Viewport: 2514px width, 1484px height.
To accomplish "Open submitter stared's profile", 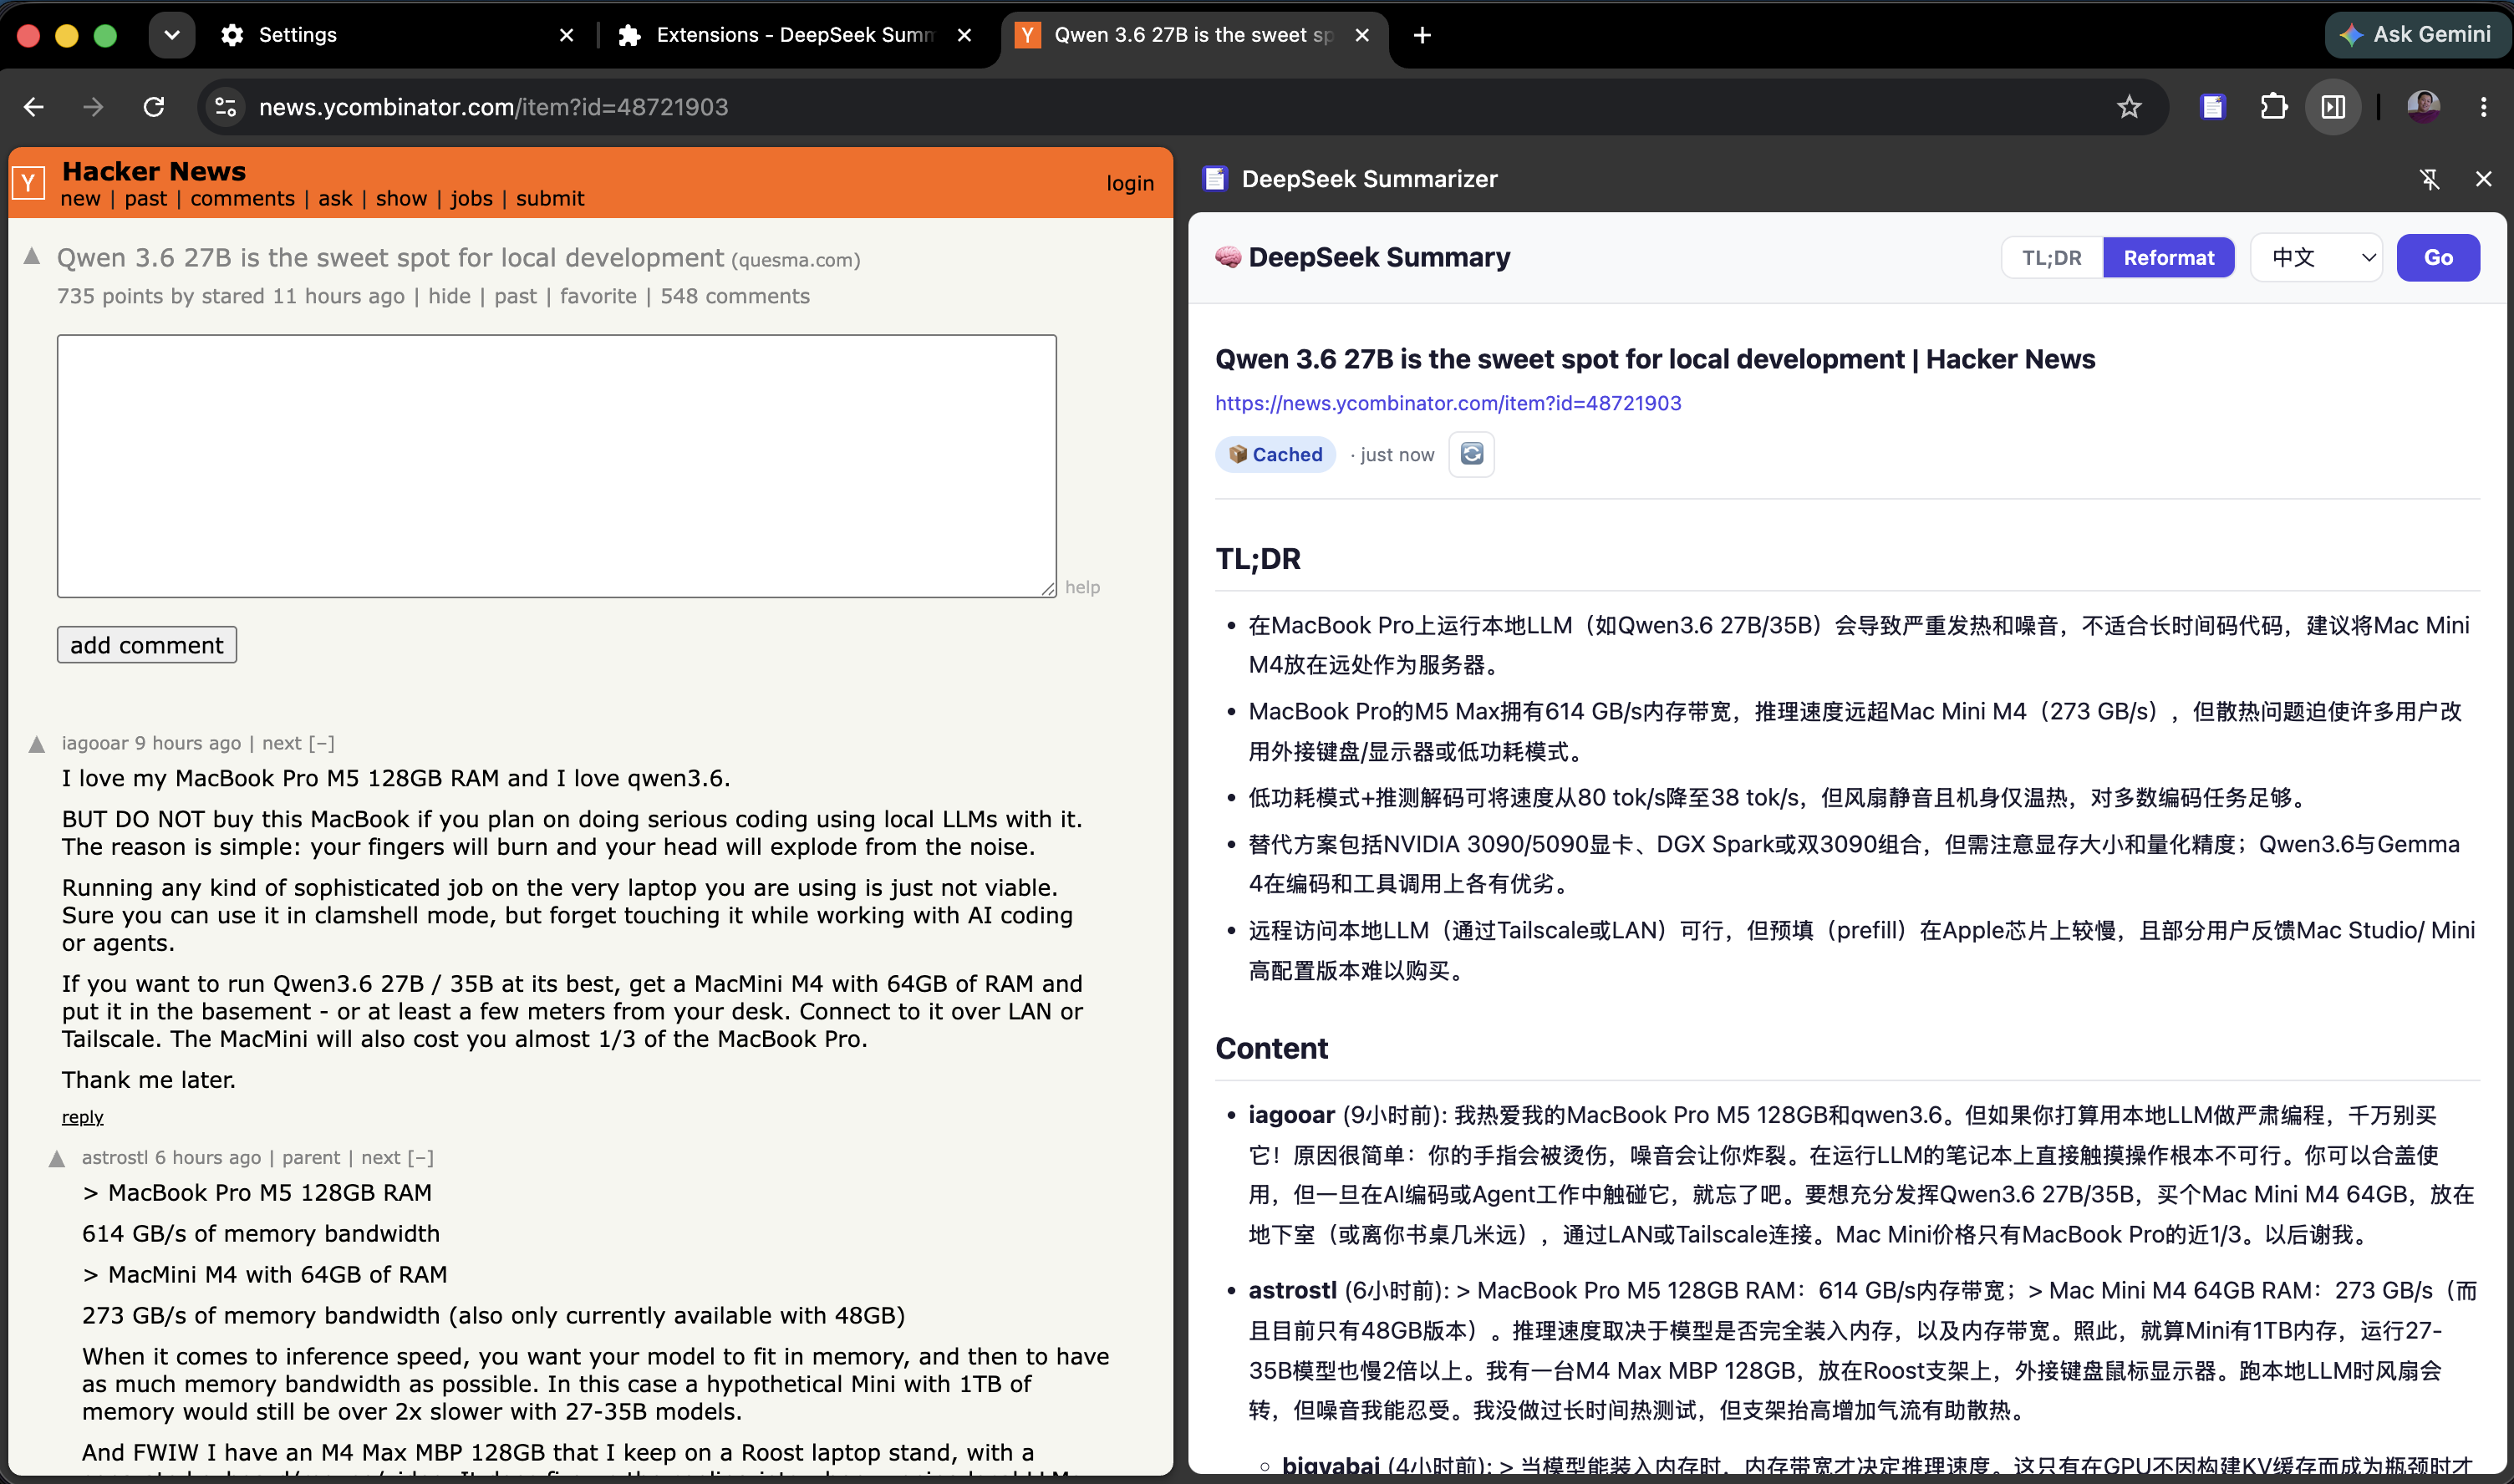I will (x=233, y=296).
